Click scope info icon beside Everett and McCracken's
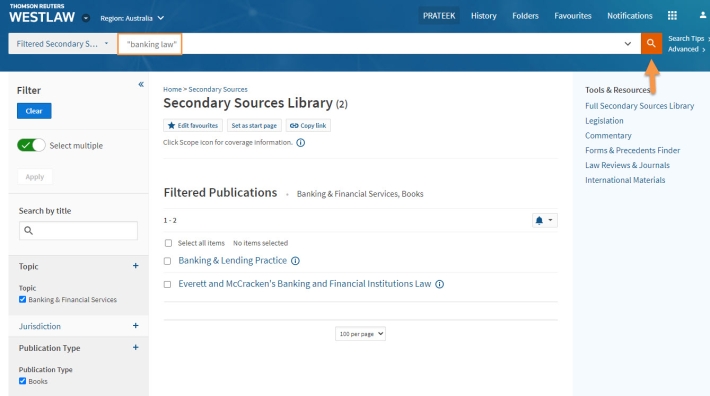 [x=439, y=284]
